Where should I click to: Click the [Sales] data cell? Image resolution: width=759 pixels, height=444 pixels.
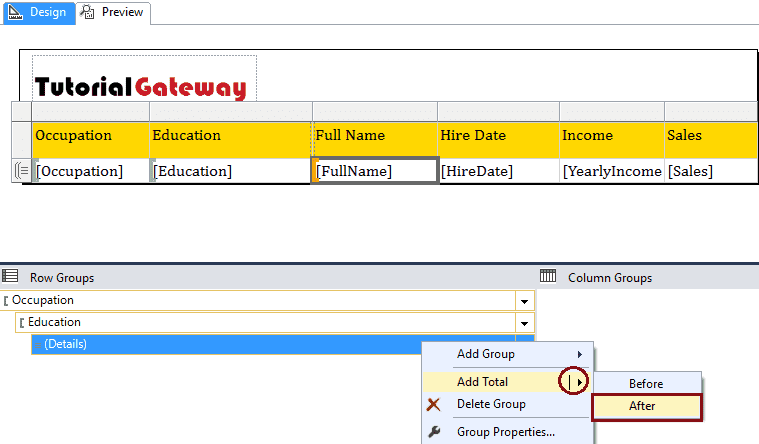(x=712, y=171)
